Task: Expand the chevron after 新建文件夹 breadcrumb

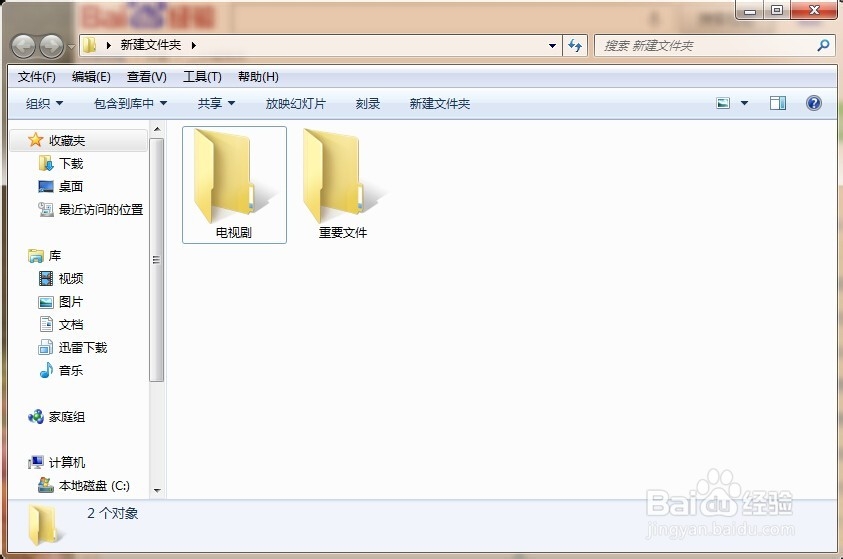Action: (x=193, y=46)
